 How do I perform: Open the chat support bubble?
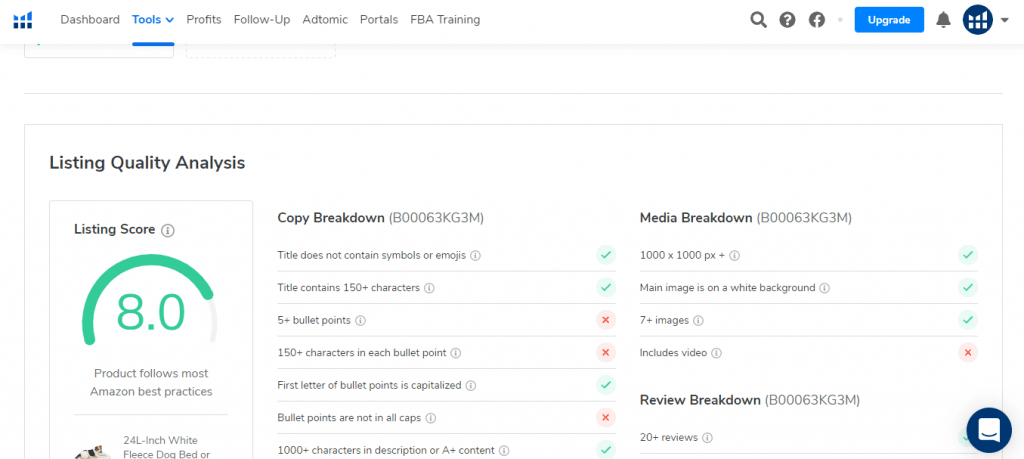(x=989, y=430)
